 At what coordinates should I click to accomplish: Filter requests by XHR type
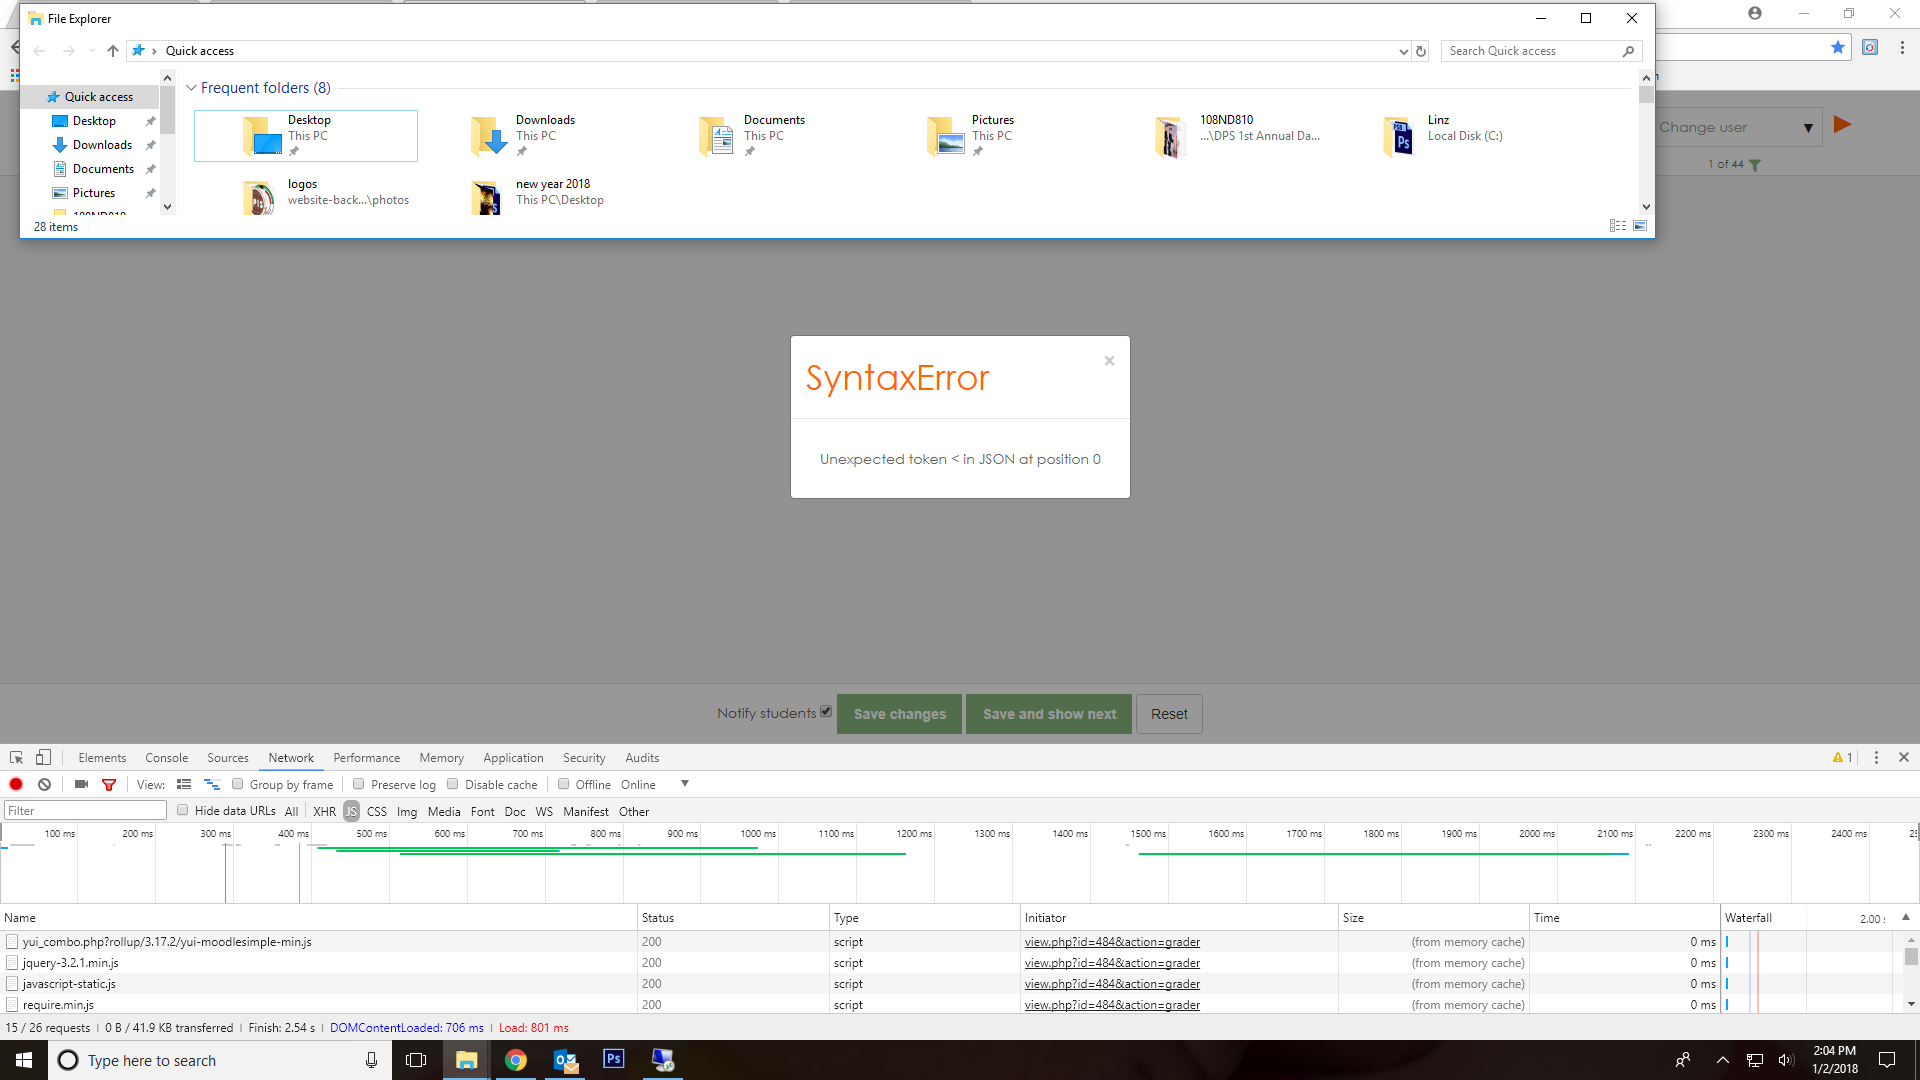pos(324,811)
